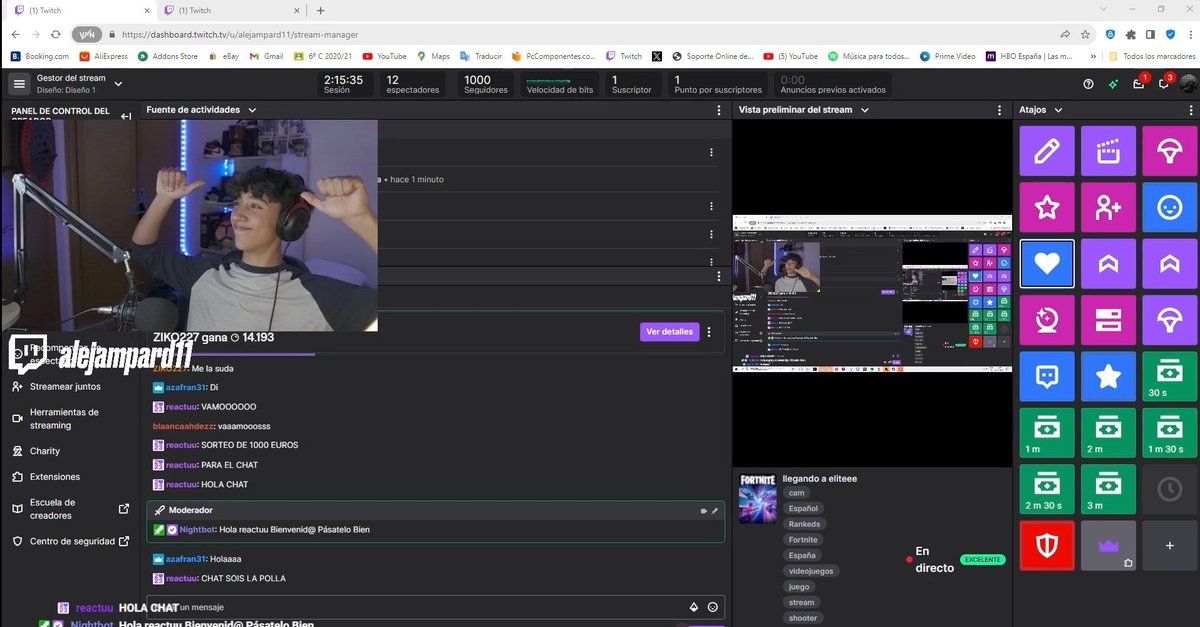This screenshot has width=1200, height=627.
Task: Collapse the Panel de control del creador sidebar
Action: [126, 116]
